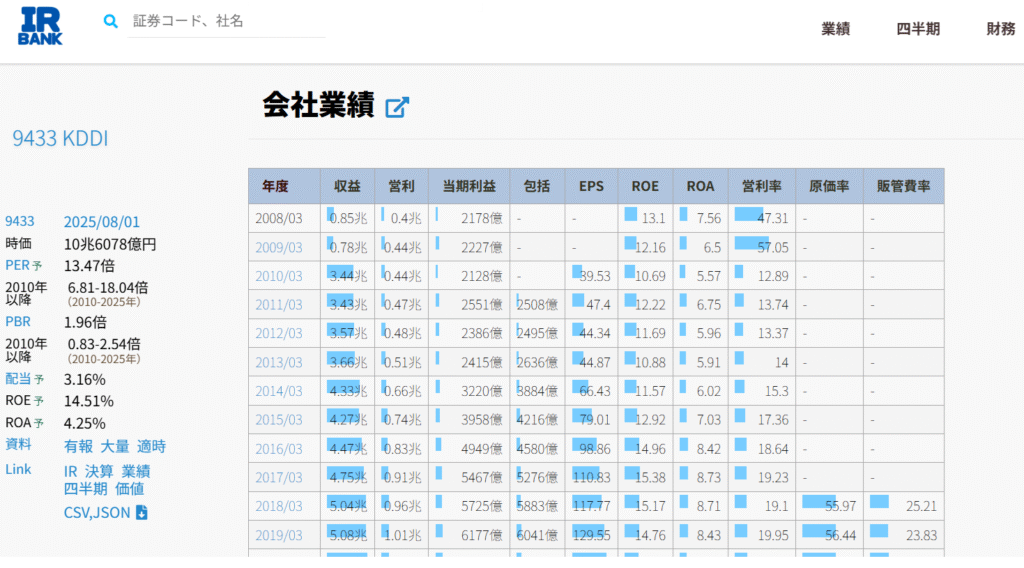Click the 9433 code link
Screen dimensions: 1024x568
(x=20, y=221)
